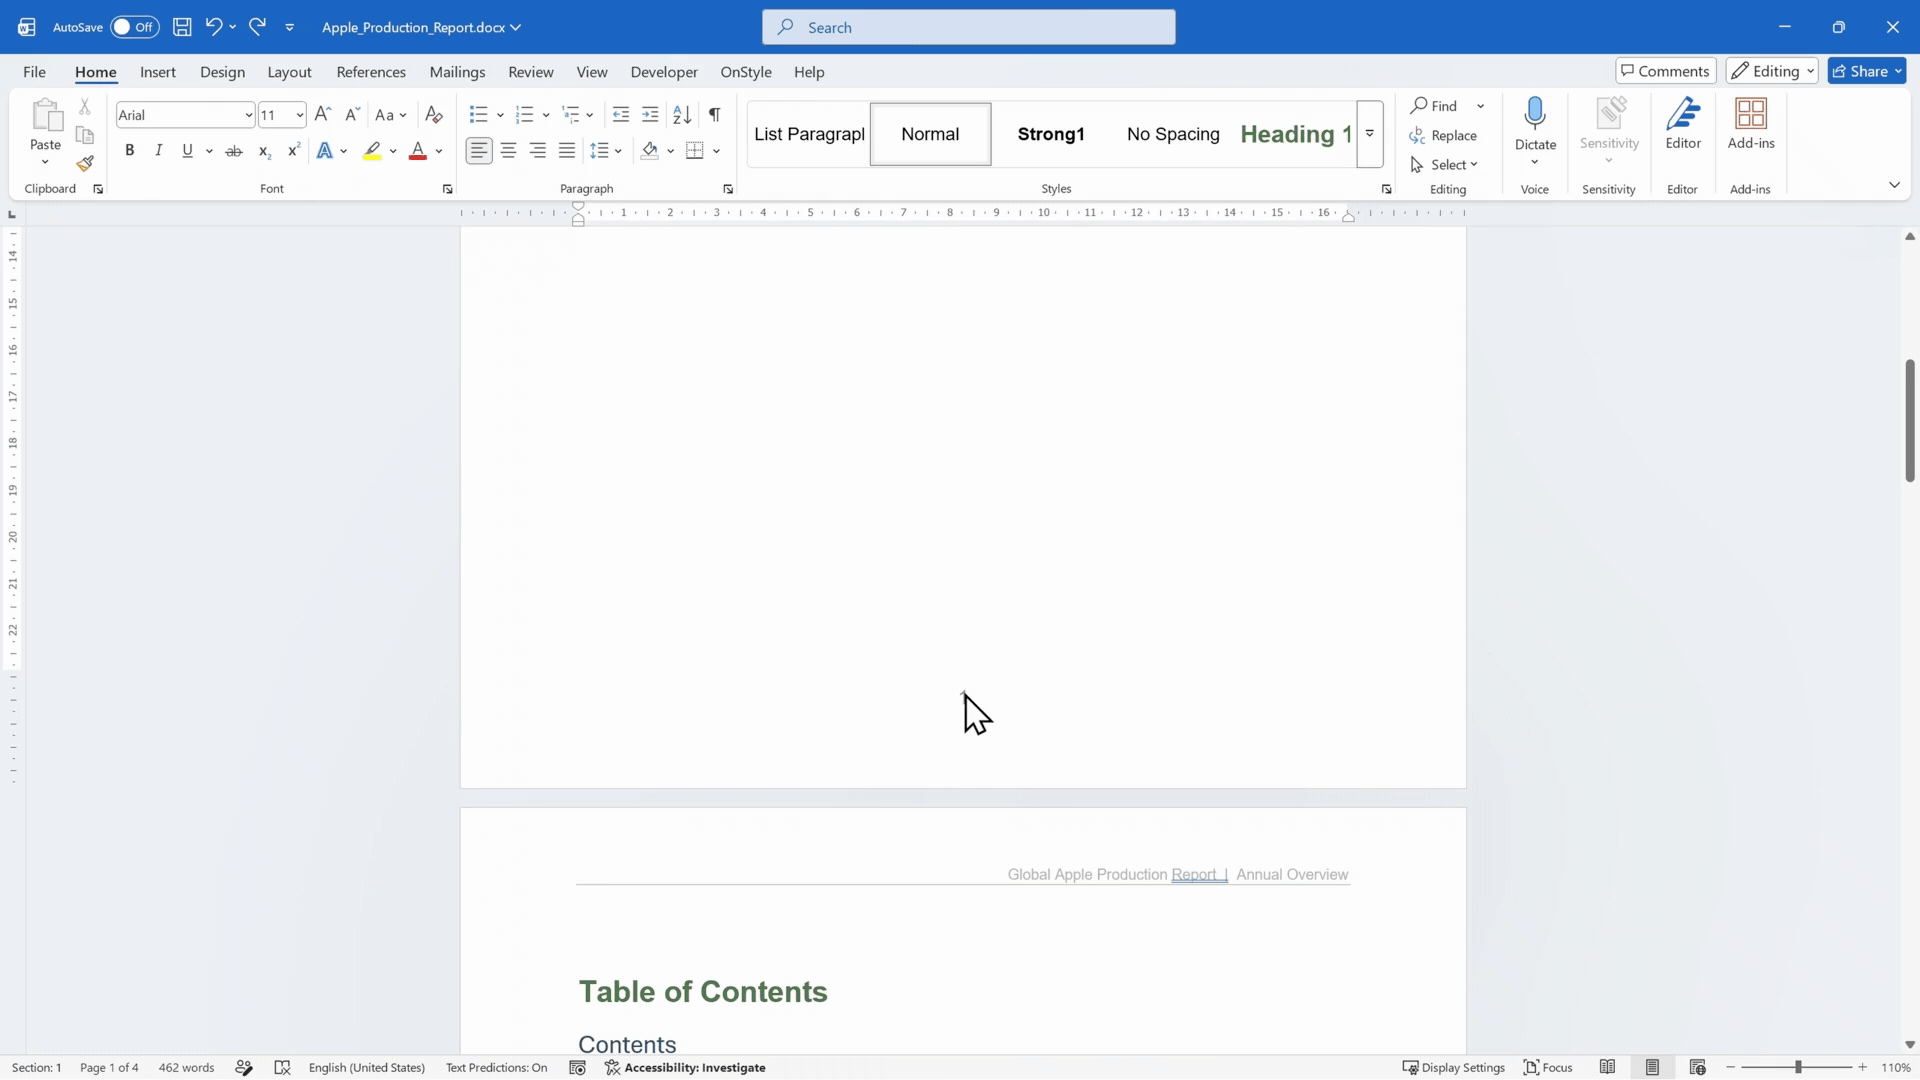Click Paste clipboard icon
This screenshot has width=1920, height=1080.
[x=45, y=116]
